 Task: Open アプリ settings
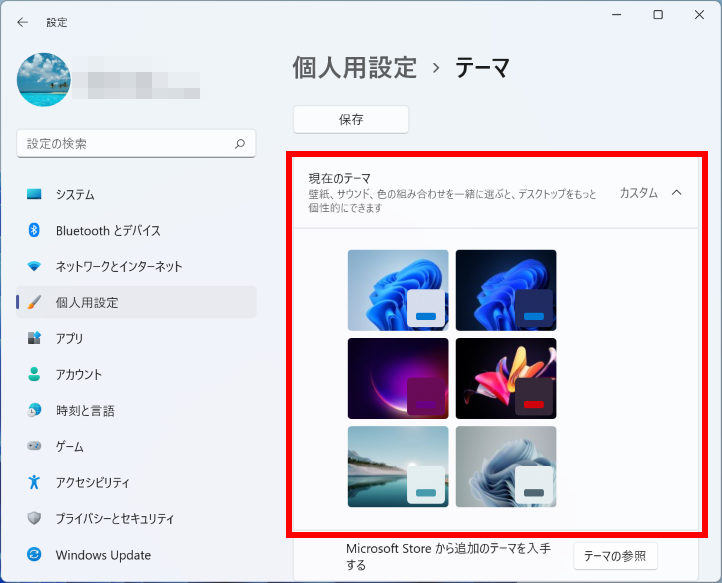(x=136, y=338)
